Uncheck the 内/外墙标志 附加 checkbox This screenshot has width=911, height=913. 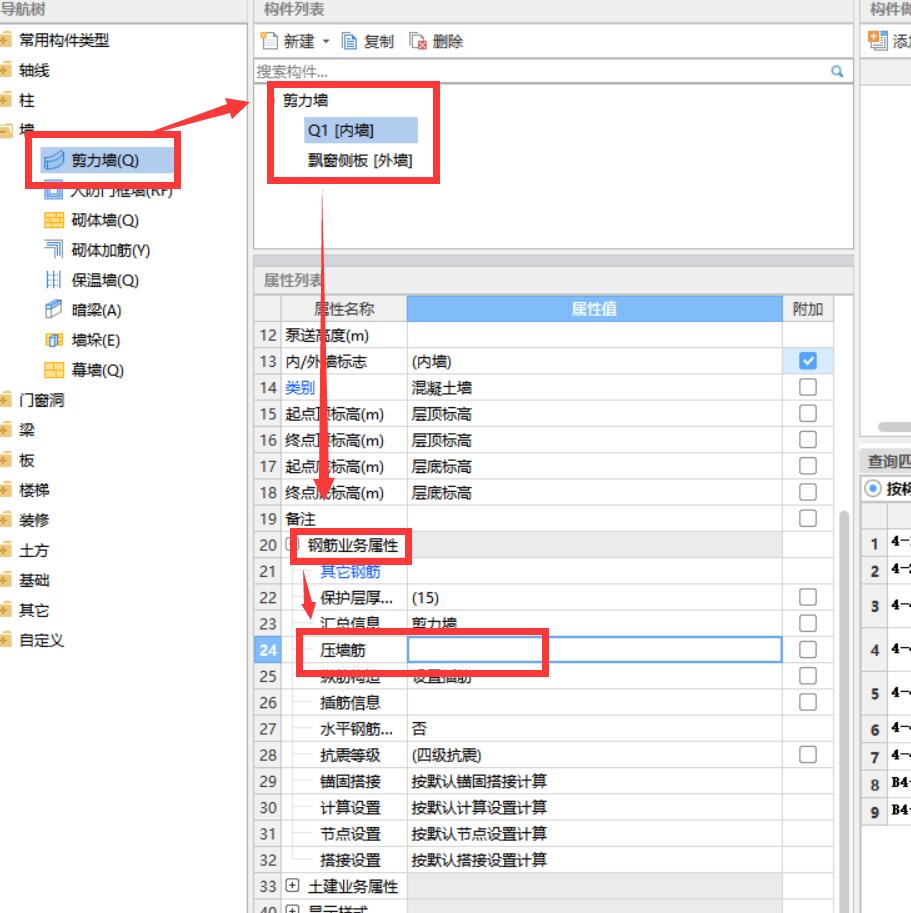point(807,361)
